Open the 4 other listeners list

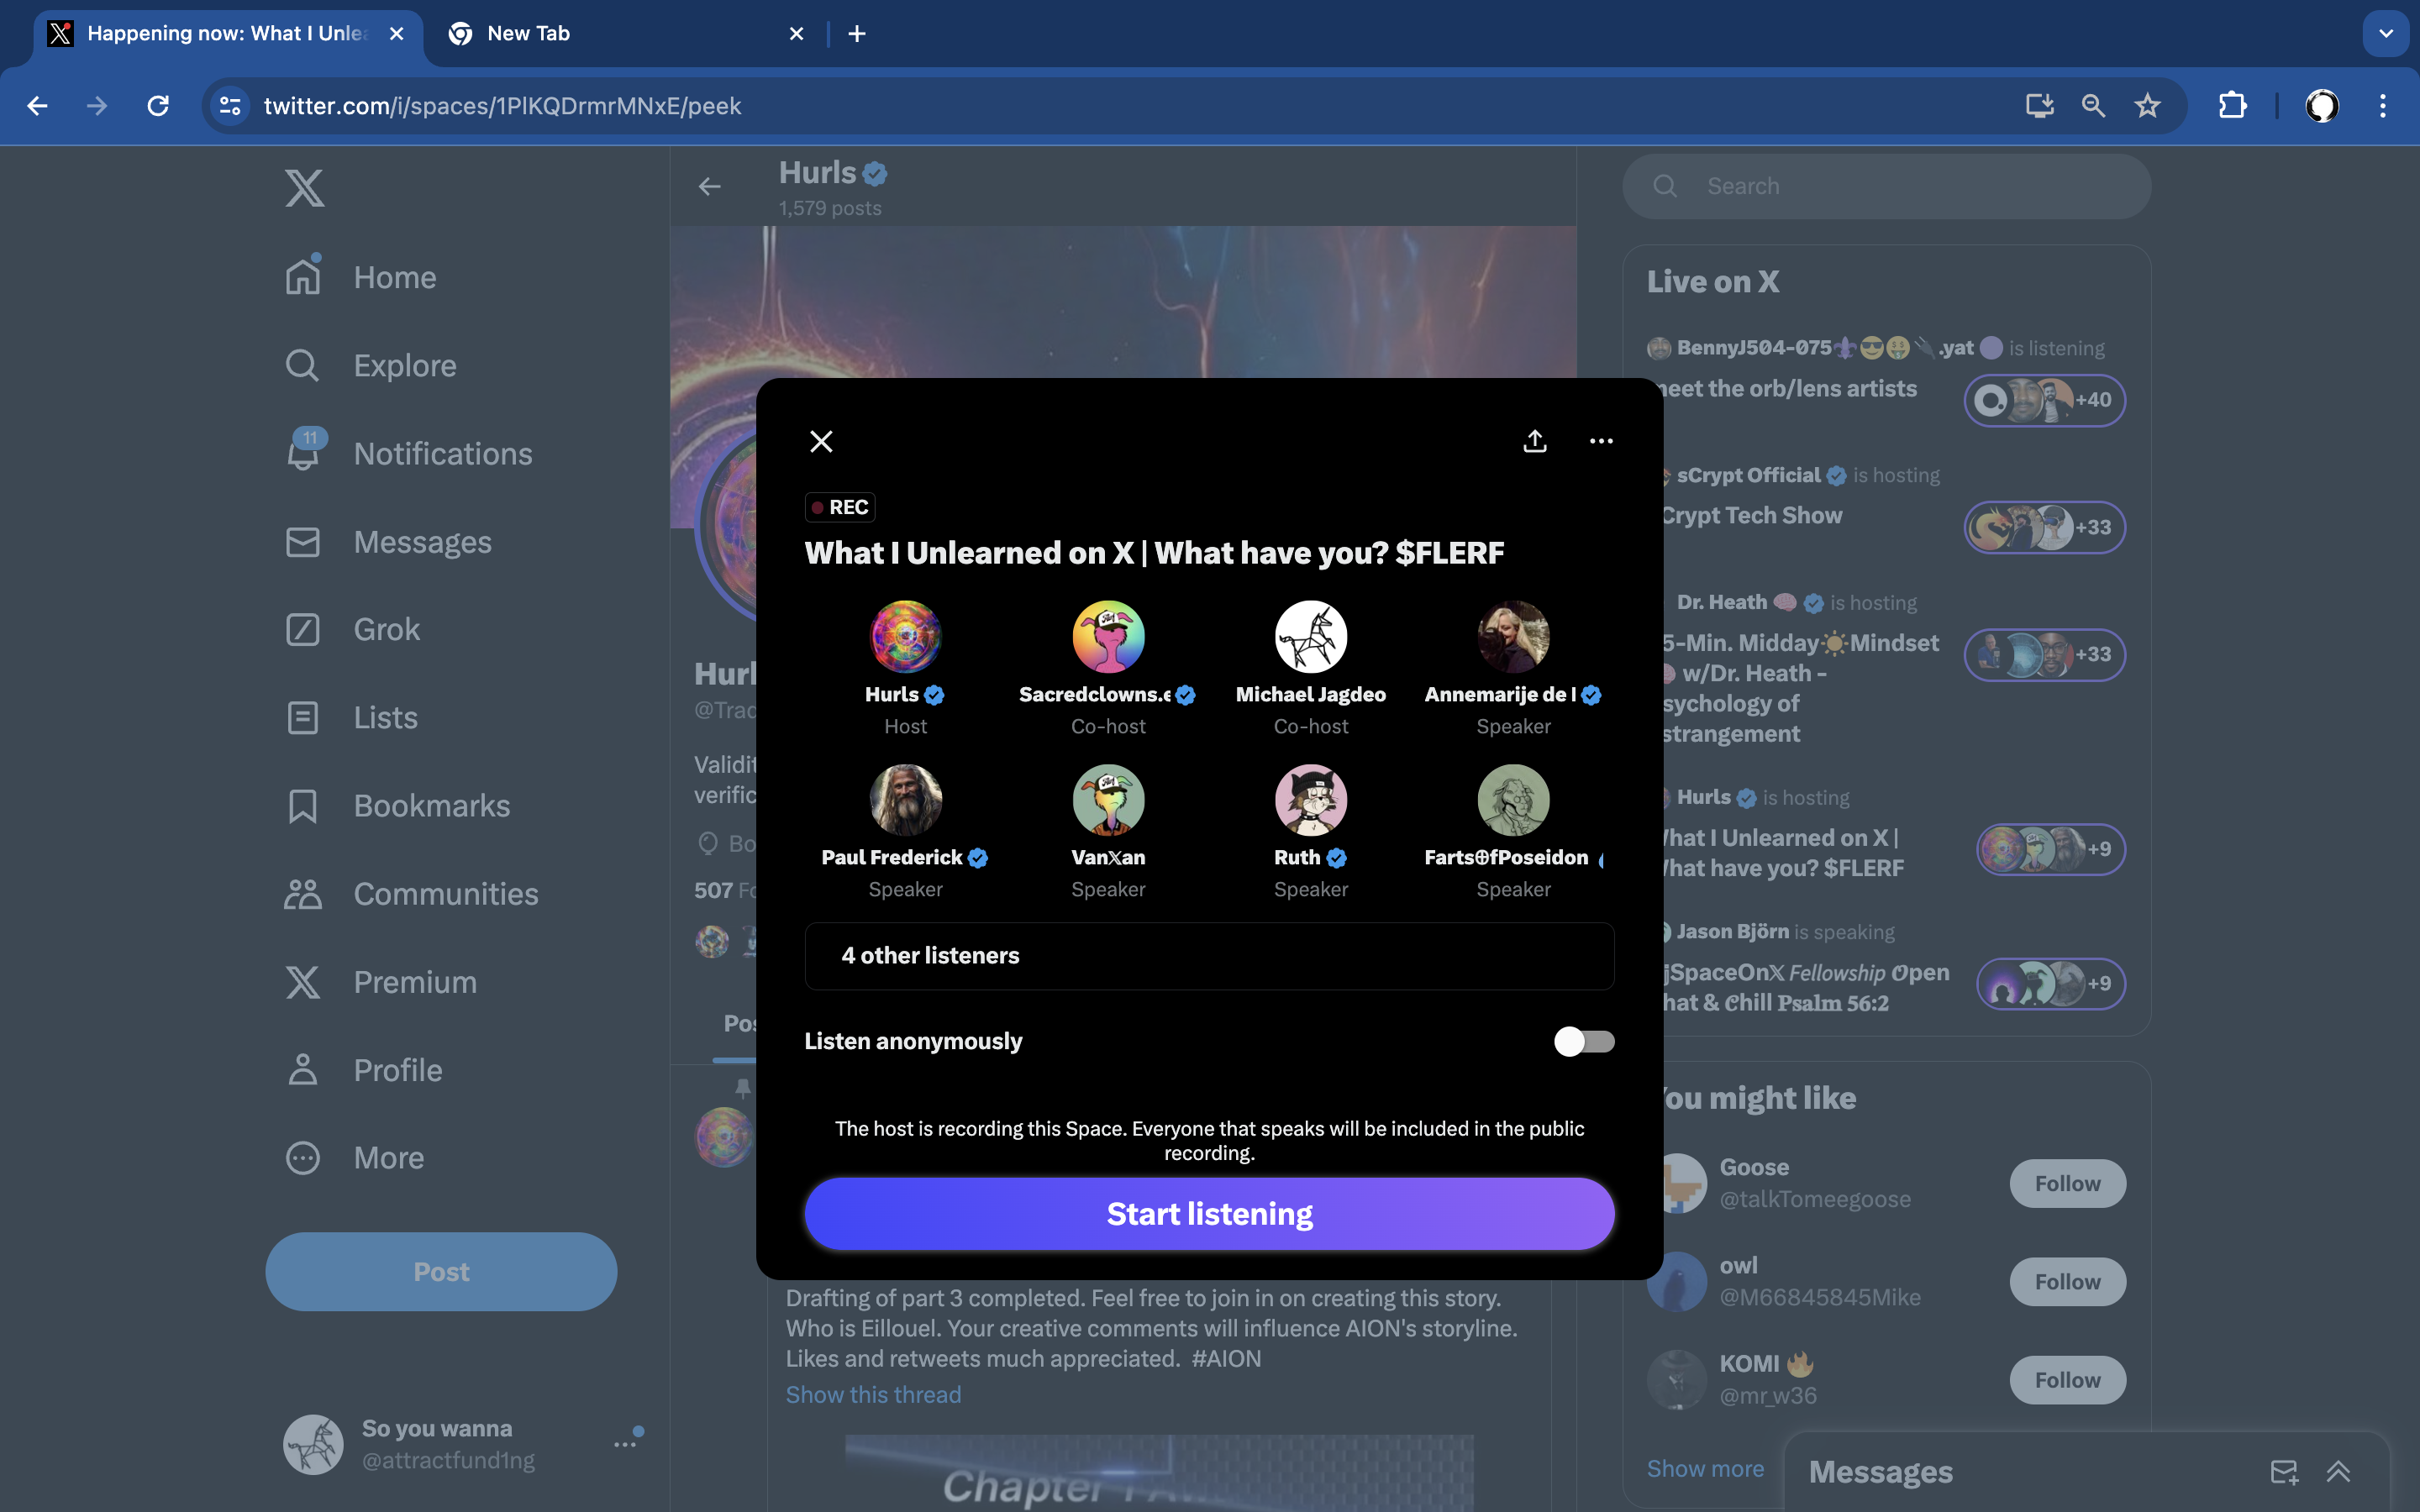pos(1209,956)
